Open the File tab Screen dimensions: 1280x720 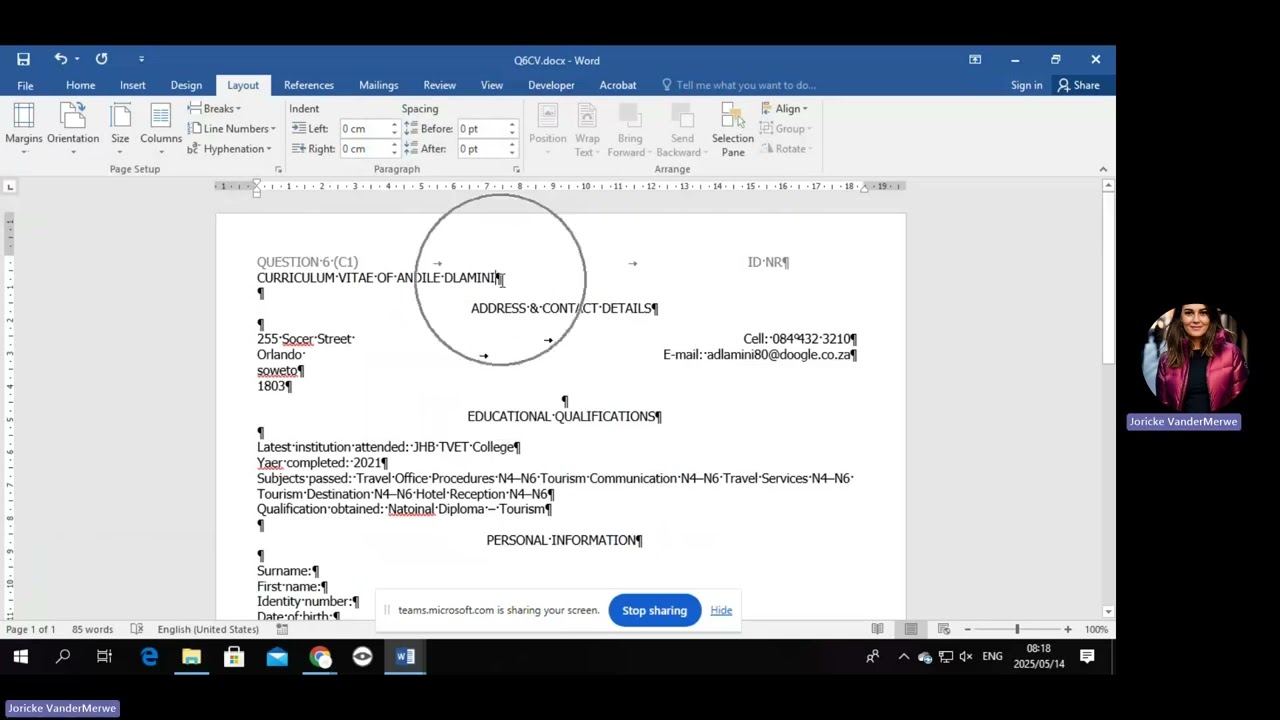25,85
